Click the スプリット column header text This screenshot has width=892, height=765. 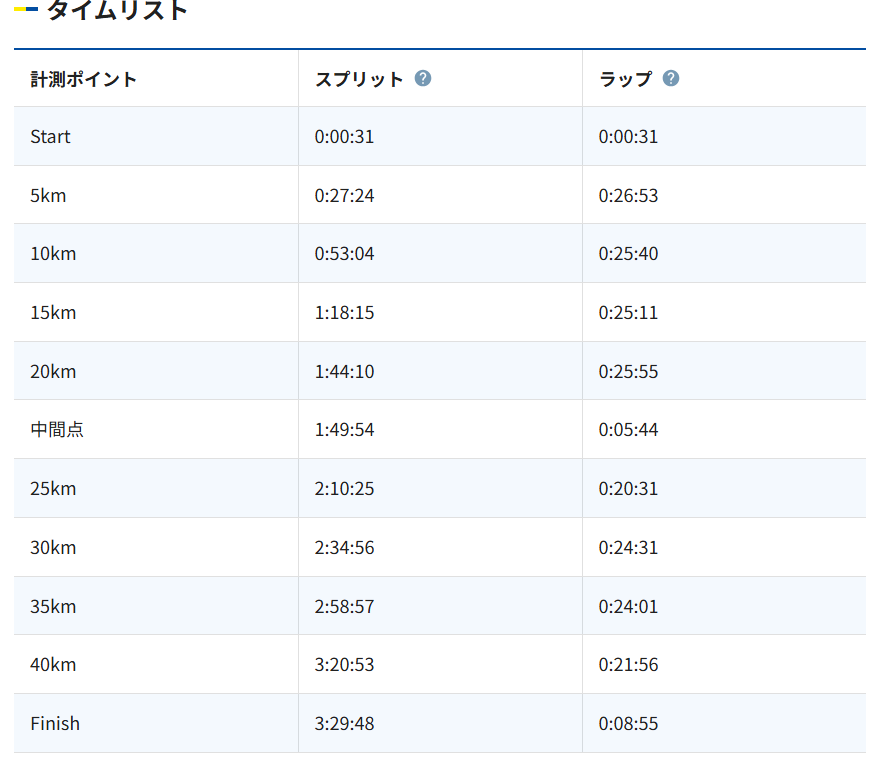point(359,79)
